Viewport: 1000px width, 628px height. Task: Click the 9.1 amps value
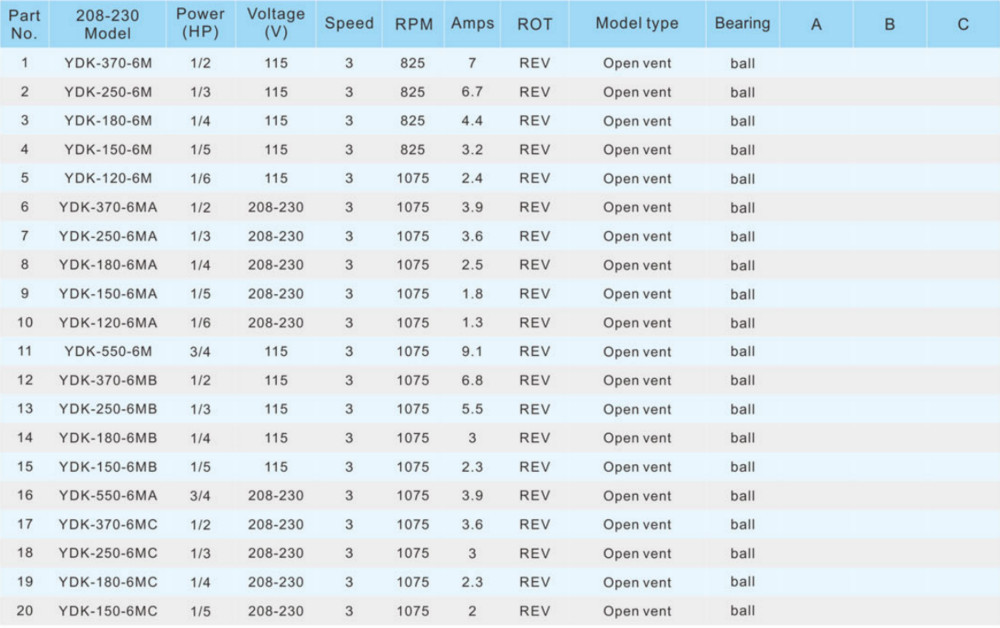point(472,351)
